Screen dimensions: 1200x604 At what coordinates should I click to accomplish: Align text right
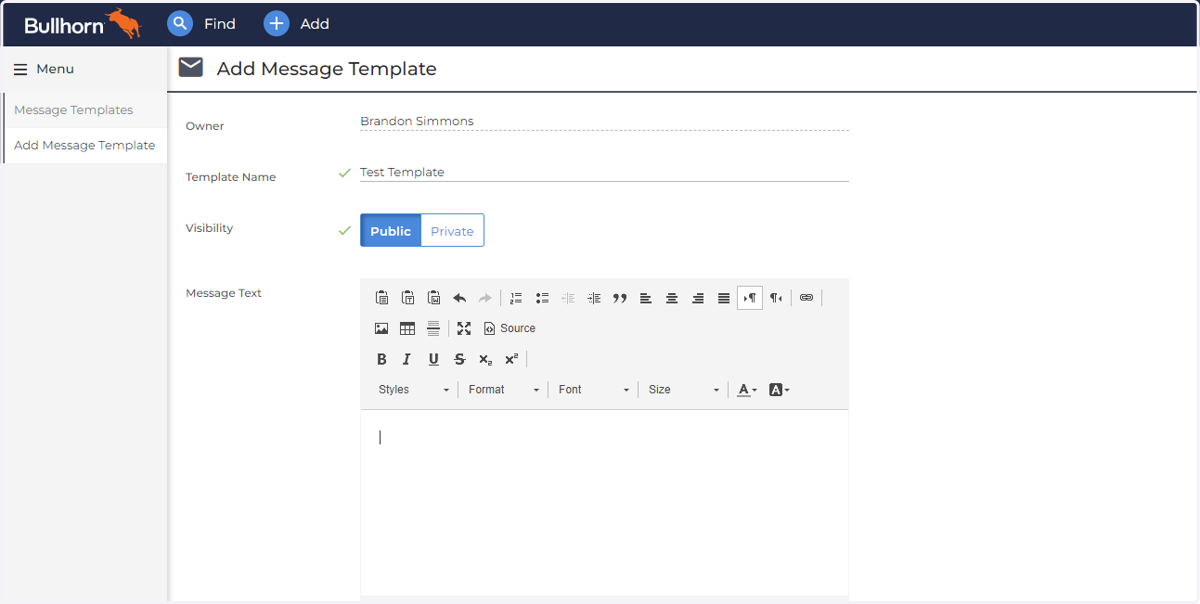point(698,298)
